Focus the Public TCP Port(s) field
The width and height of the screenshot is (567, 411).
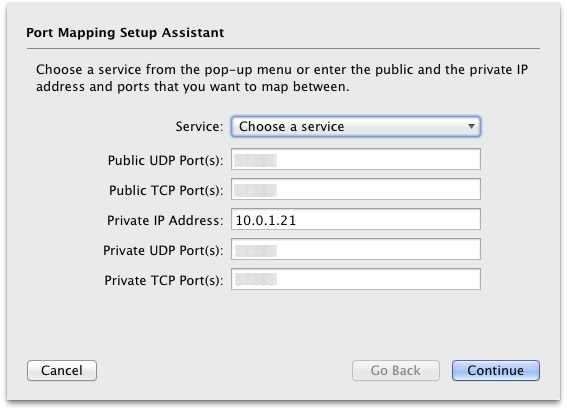pyautogui.click(x=356, y=189)
